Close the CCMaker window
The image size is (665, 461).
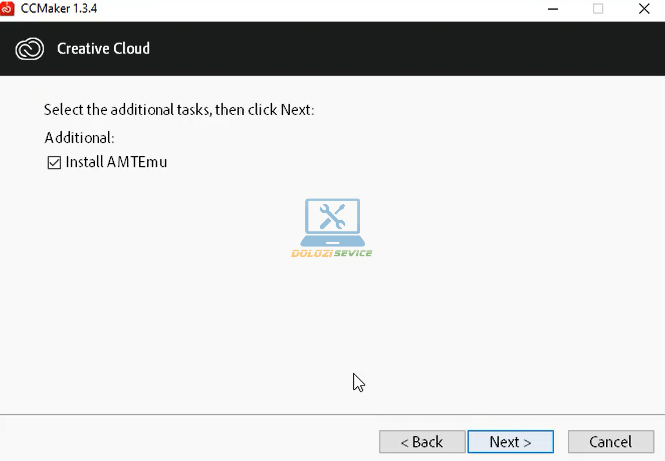(643, 8)
